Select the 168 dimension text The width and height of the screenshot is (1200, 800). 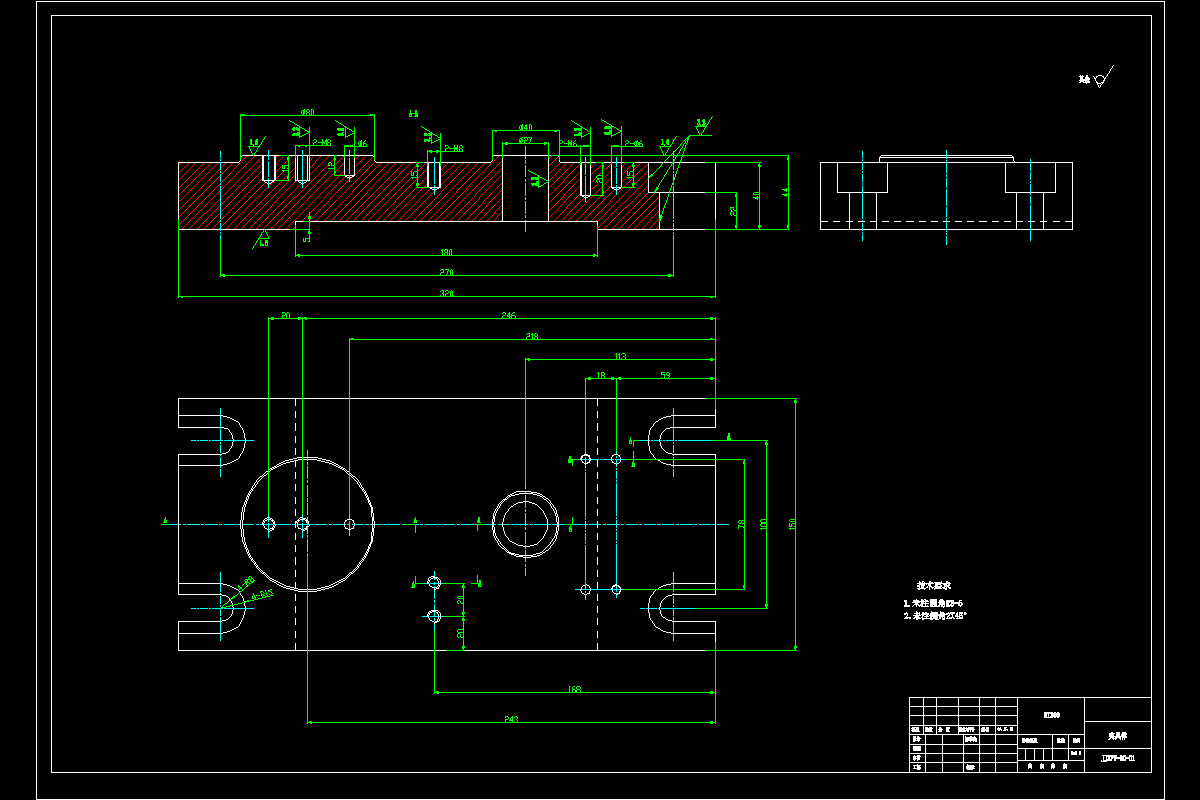575,689
